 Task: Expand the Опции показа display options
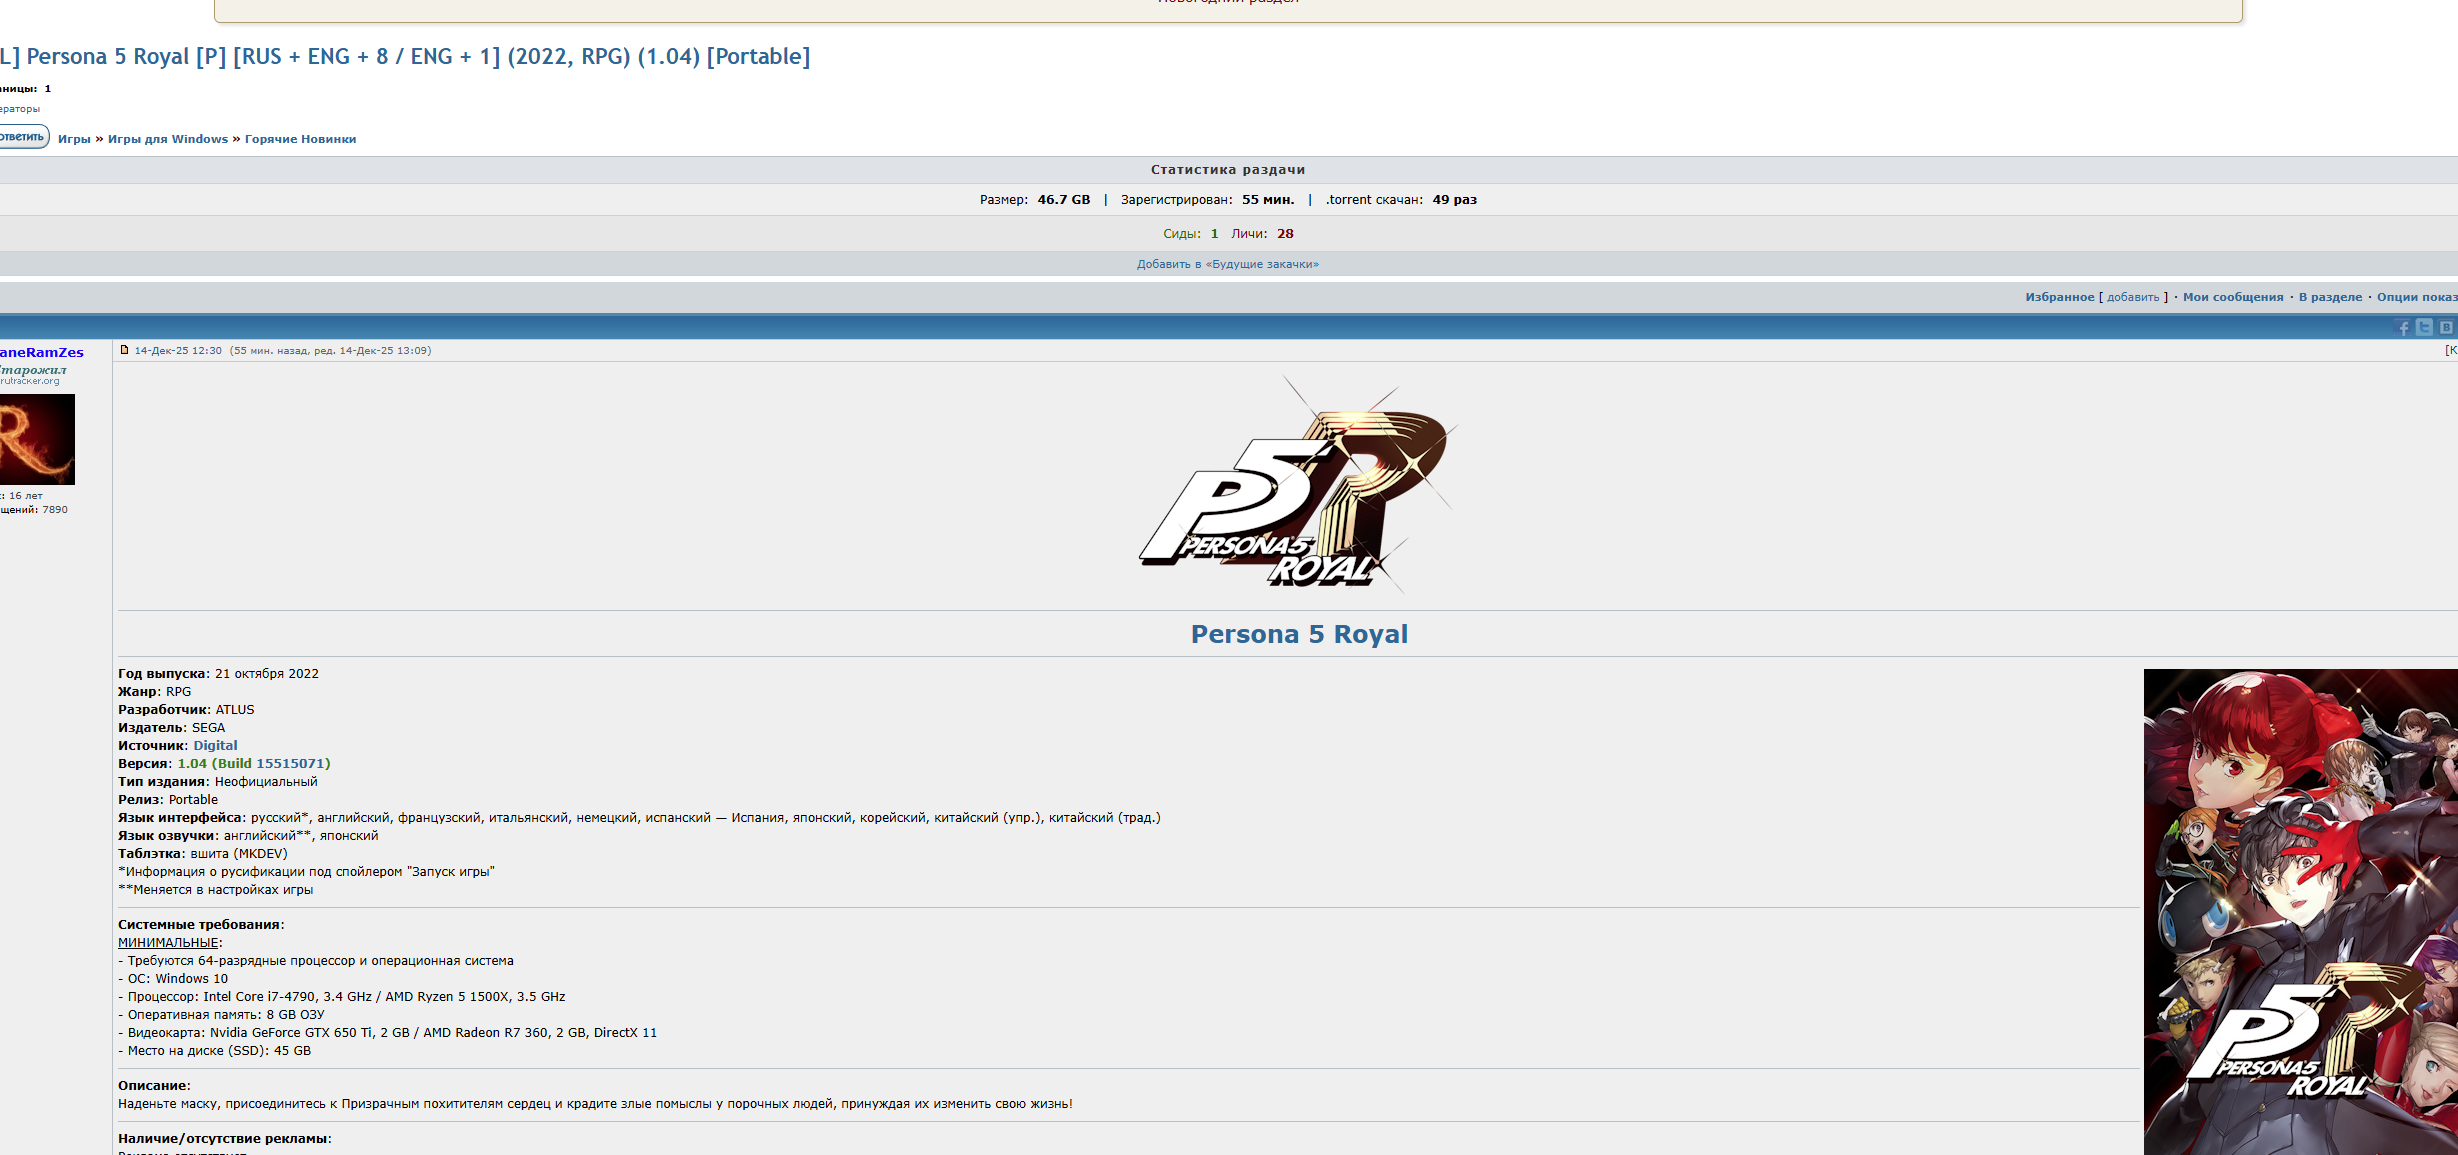coord(2416,297)
